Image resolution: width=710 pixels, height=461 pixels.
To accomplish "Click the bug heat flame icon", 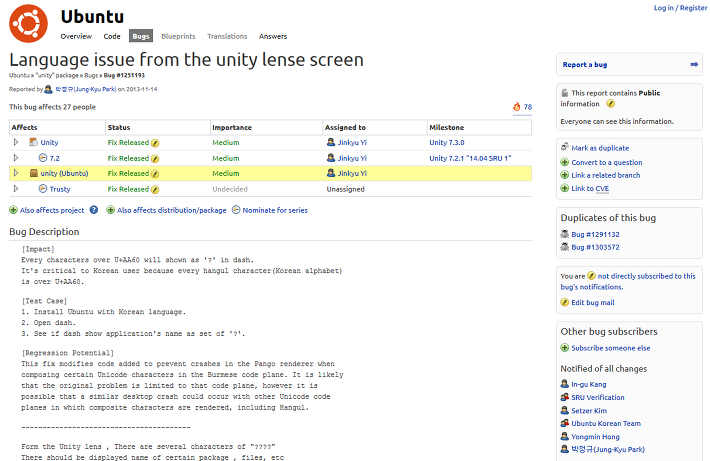I will click(x=517, y=107).
